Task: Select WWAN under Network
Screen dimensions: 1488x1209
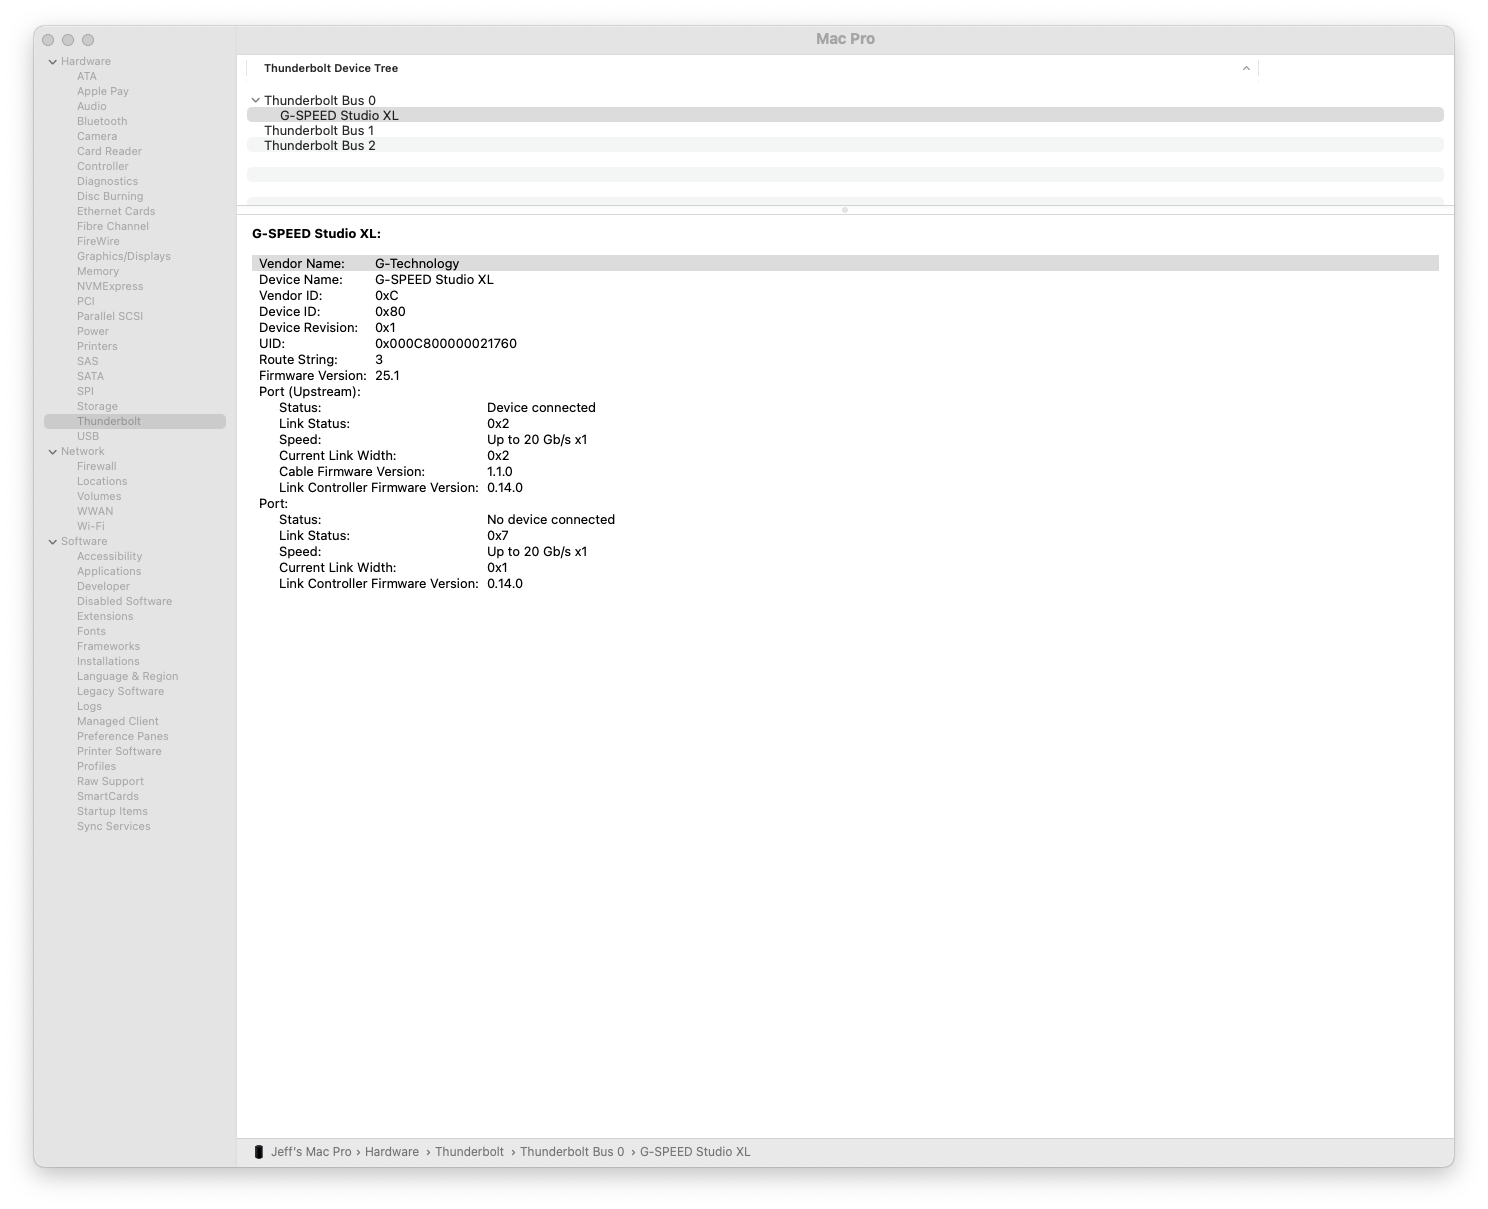Action: point(95,511)
